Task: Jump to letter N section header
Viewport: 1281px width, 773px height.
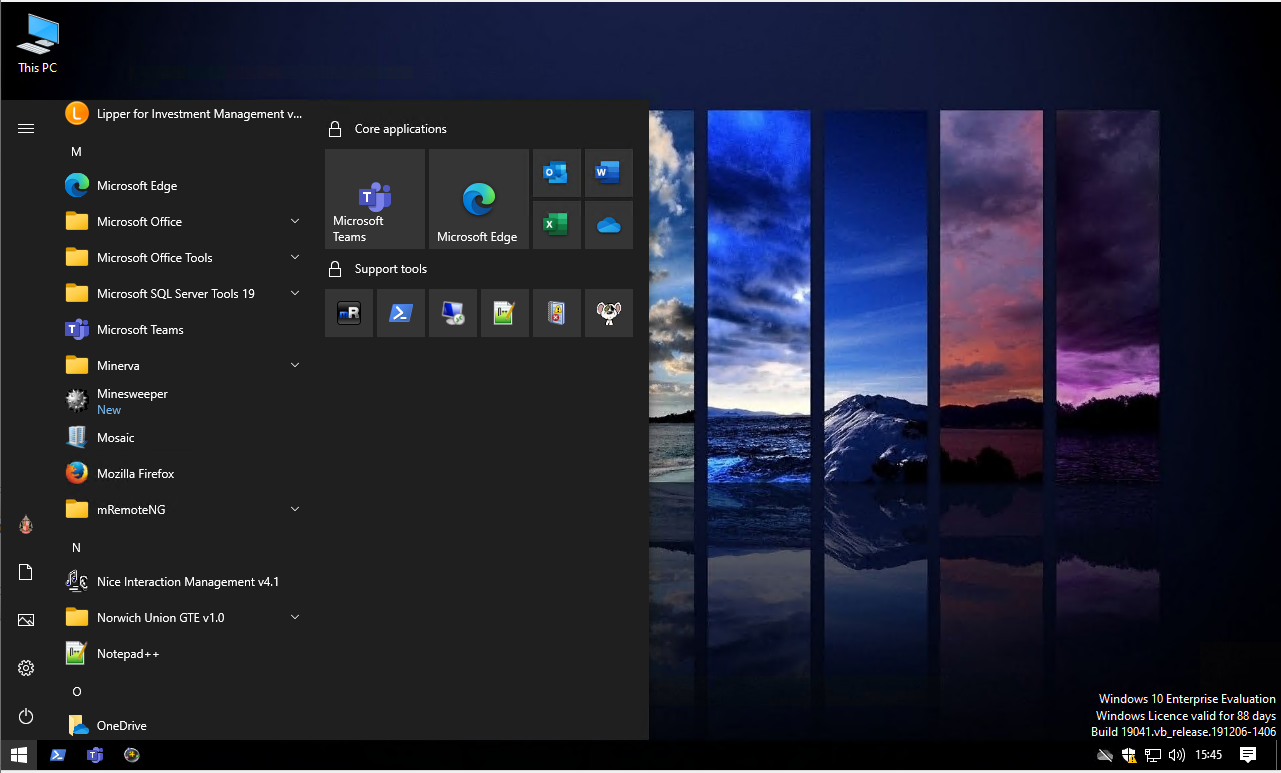Action: coord(76,547)
